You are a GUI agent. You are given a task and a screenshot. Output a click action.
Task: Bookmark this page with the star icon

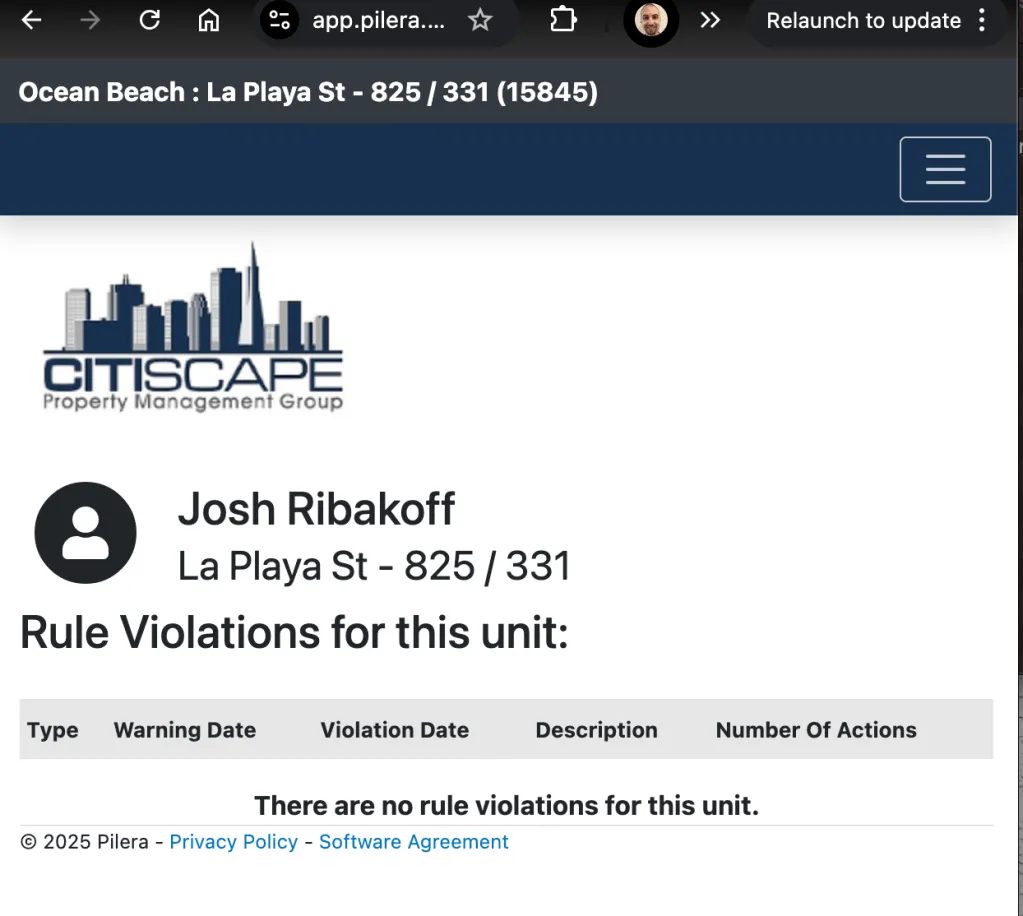click(x=480, y=20)
